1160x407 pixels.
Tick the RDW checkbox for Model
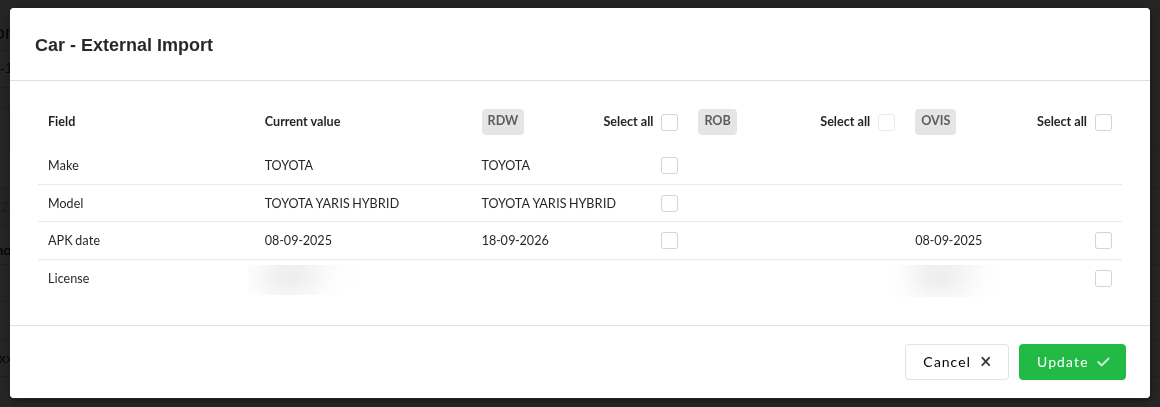[670, 203]
